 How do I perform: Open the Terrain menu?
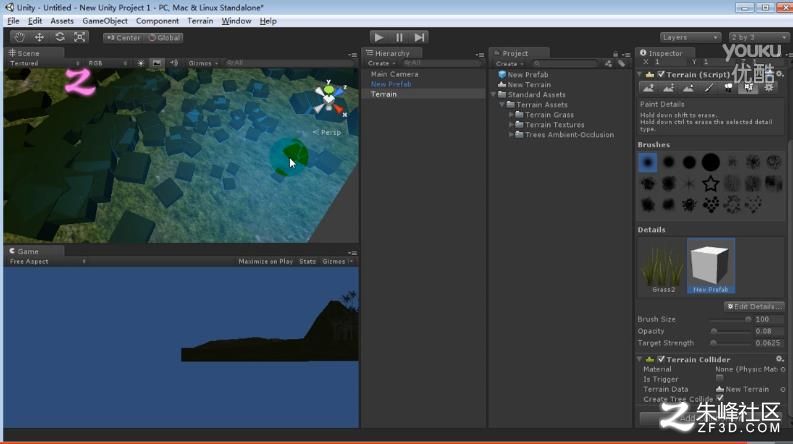tap(200, 21)
